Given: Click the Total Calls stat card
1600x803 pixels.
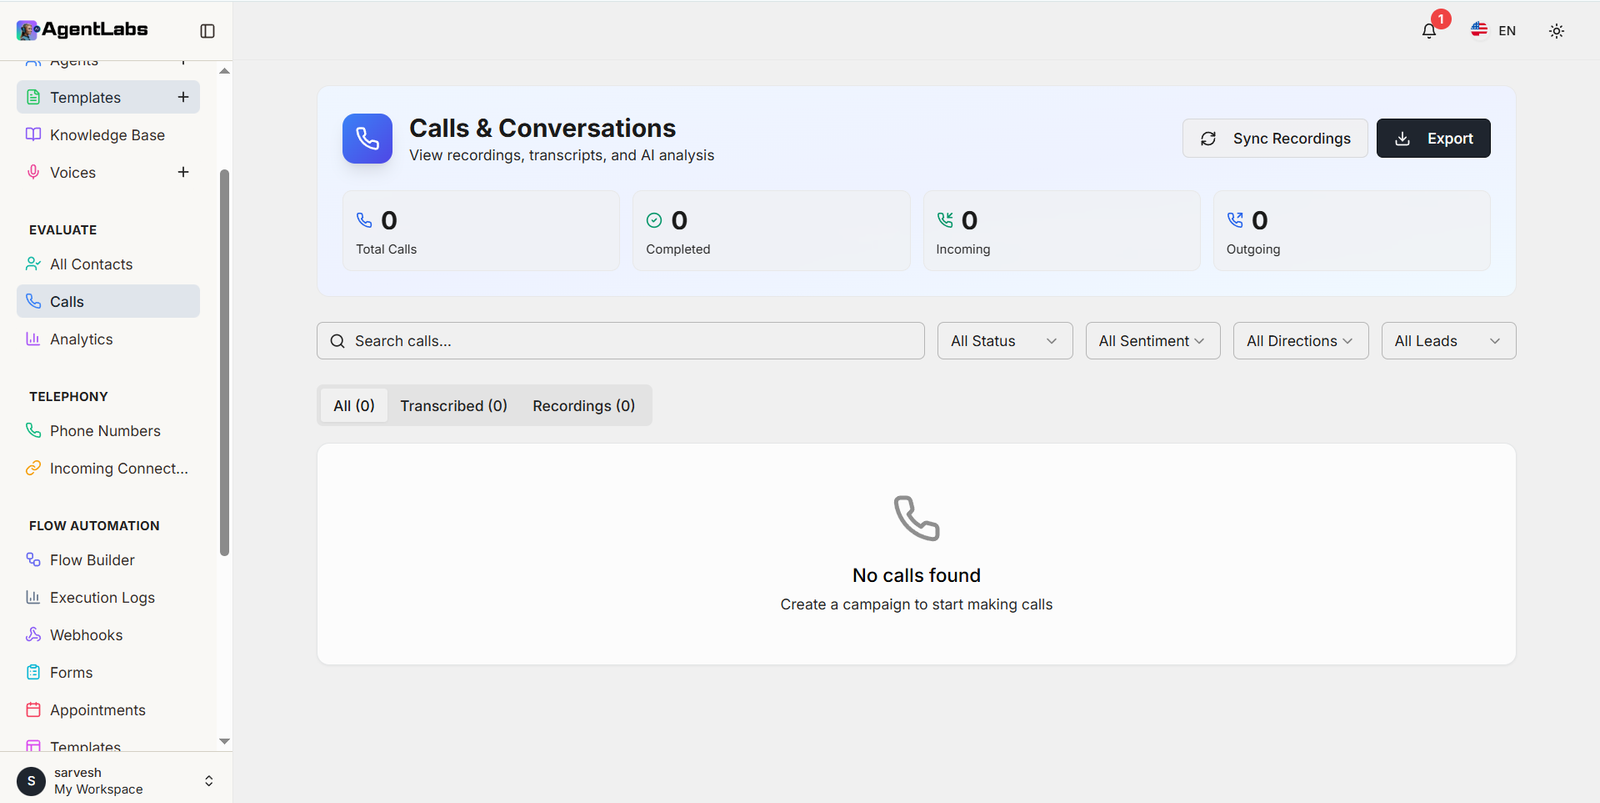Looking at the screenshot, I should point(481,231).
